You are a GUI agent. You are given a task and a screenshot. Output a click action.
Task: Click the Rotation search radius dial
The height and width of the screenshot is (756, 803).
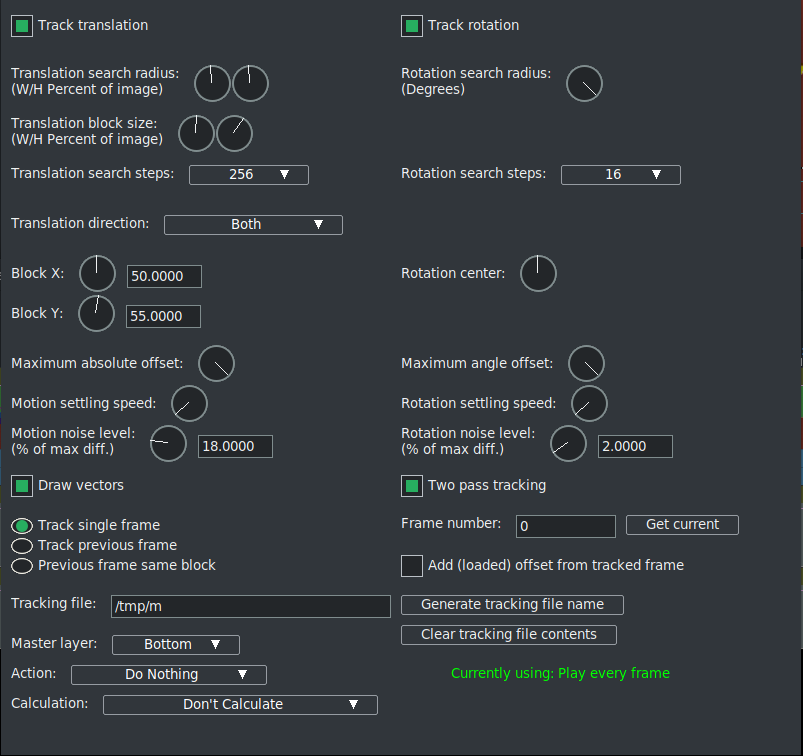[x=585, y=85]
